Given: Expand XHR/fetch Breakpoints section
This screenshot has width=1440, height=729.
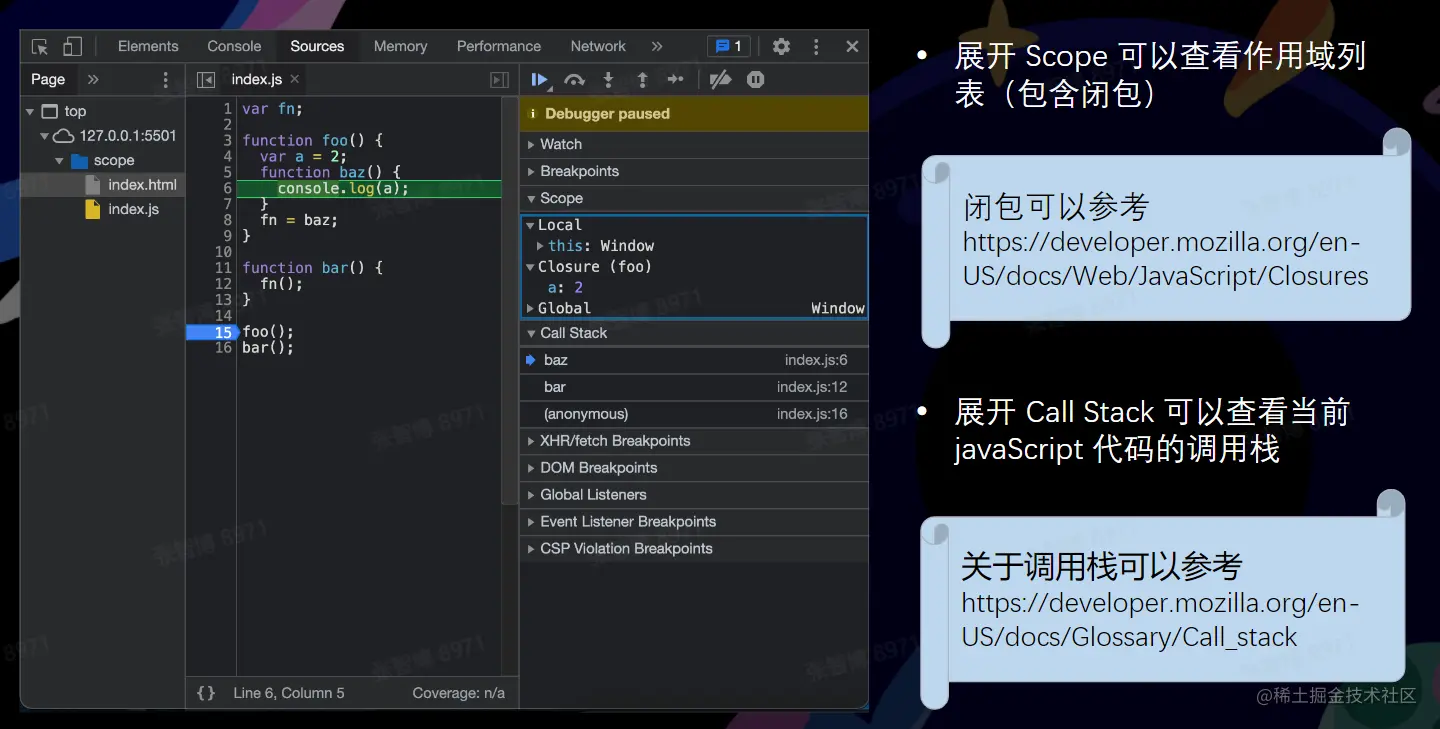Looking at the screenshot, I should 694,441.
